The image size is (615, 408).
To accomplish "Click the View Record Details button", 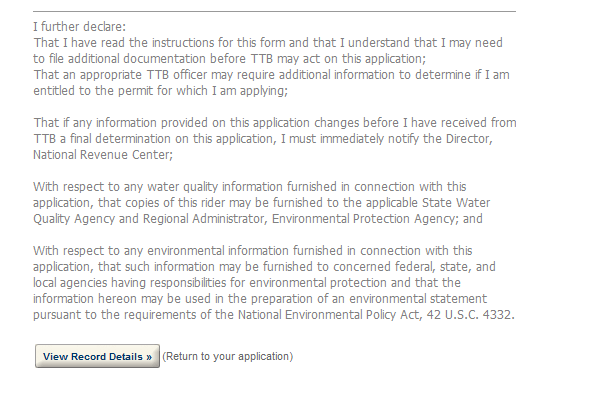I will 97,357.
